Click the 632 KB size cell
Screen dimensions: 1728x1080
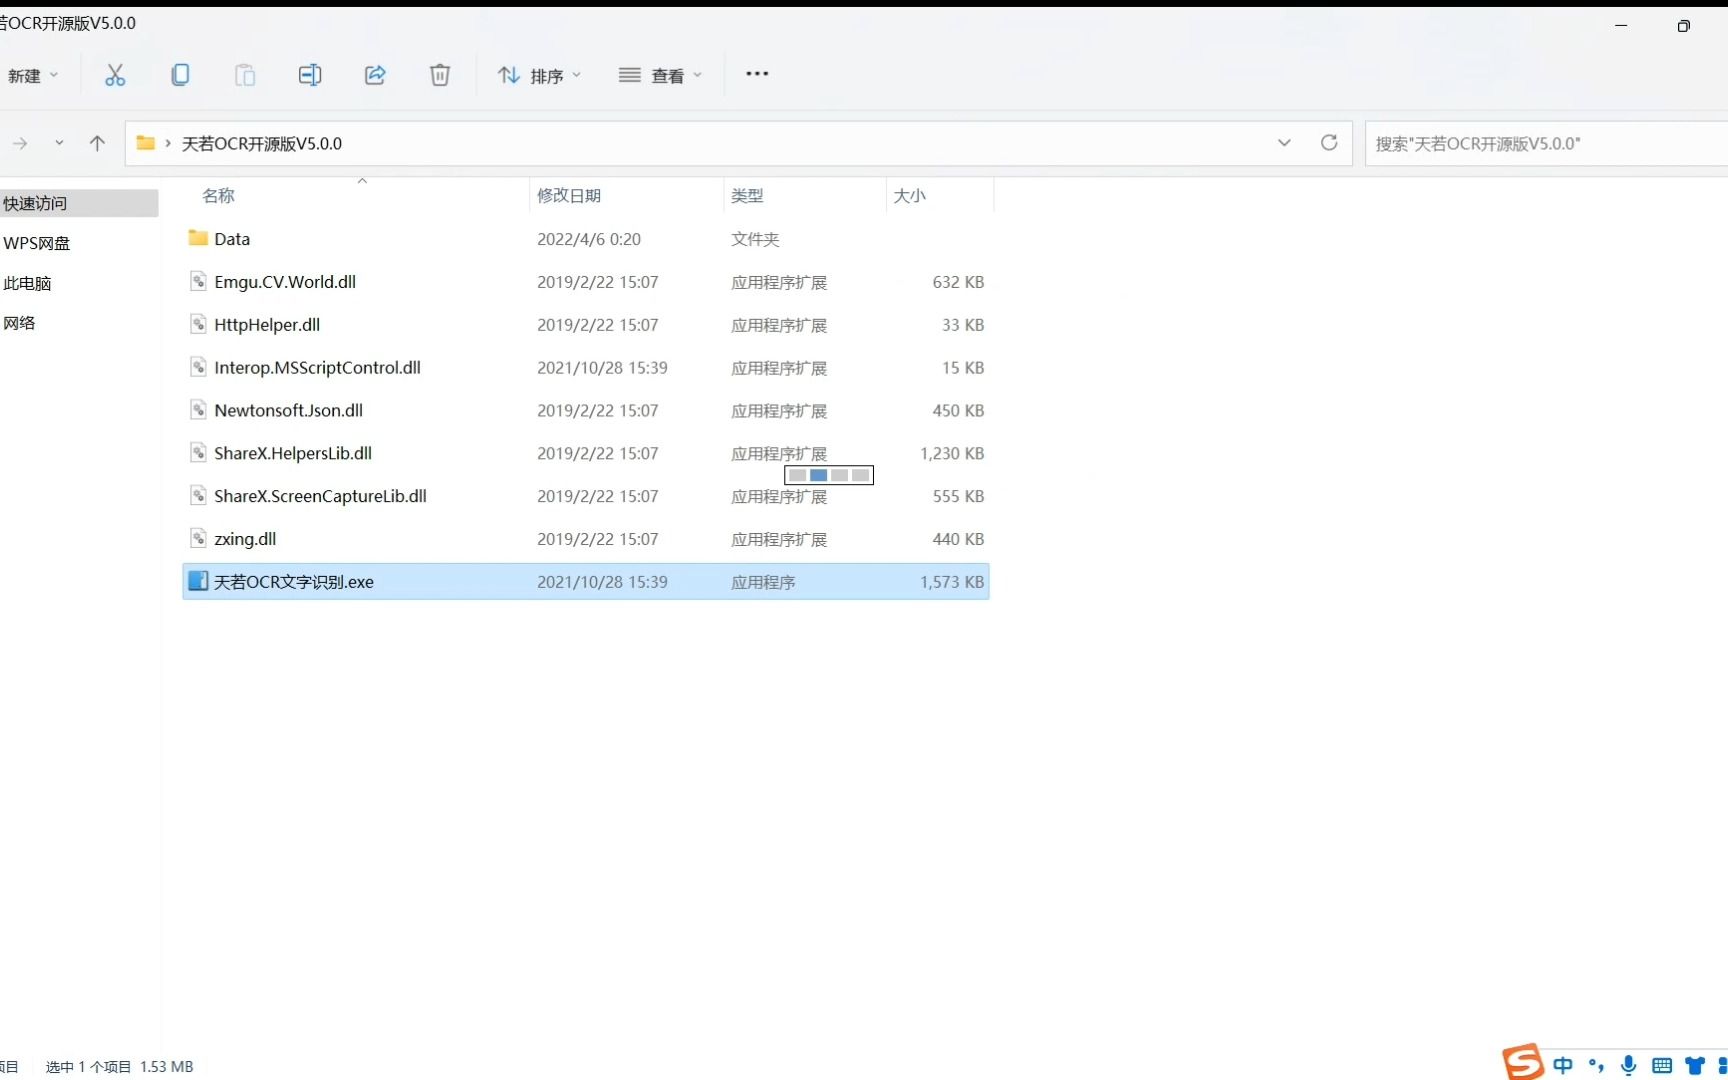click(958, 282)
